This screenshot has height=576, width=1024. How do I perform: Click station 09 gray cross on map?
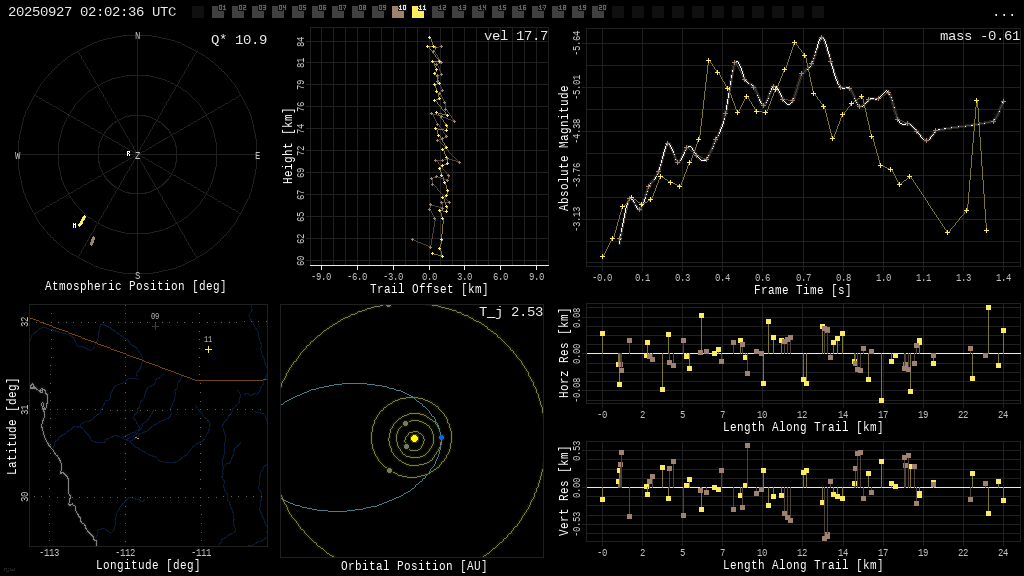coord(155,325)
